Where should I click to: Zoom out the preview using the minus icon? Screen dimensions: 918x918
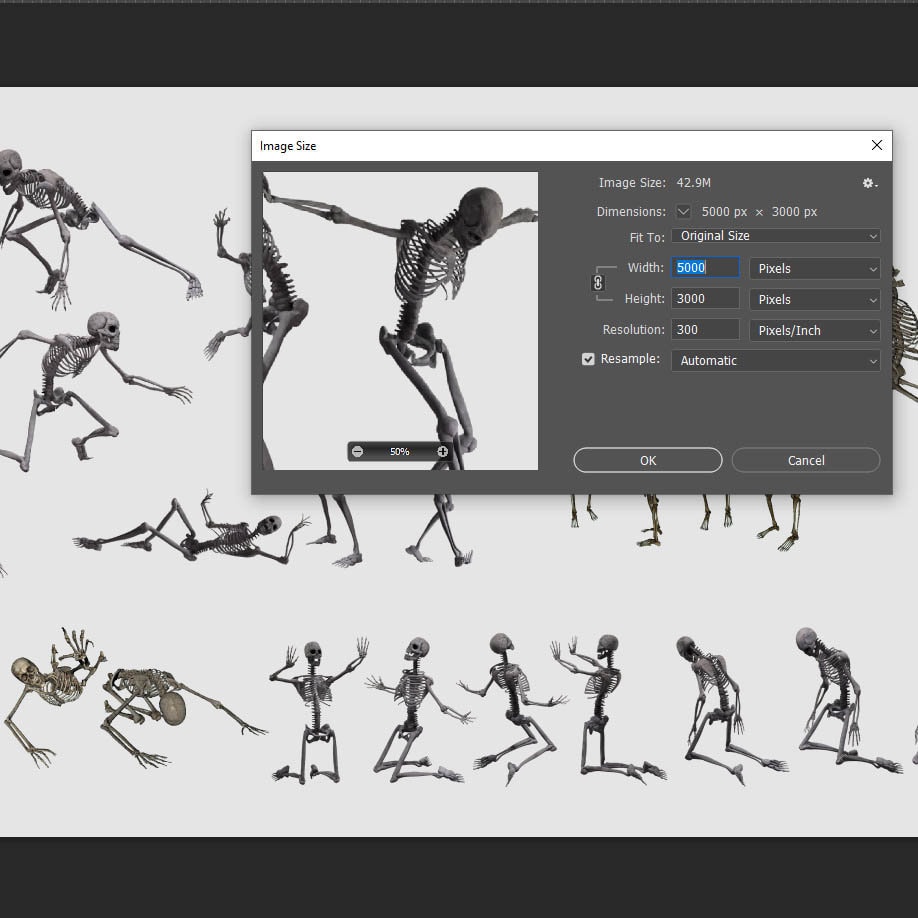357,451
